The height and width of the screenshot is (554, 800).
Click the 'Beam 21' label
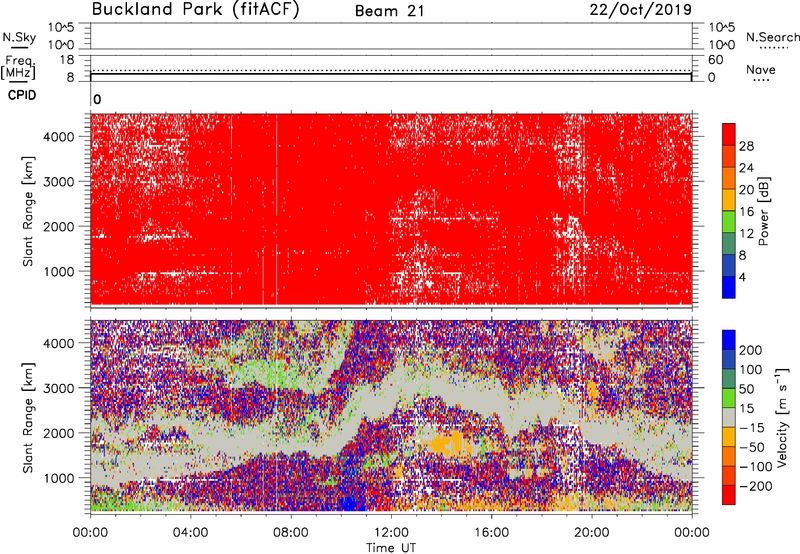coord(389,11)
